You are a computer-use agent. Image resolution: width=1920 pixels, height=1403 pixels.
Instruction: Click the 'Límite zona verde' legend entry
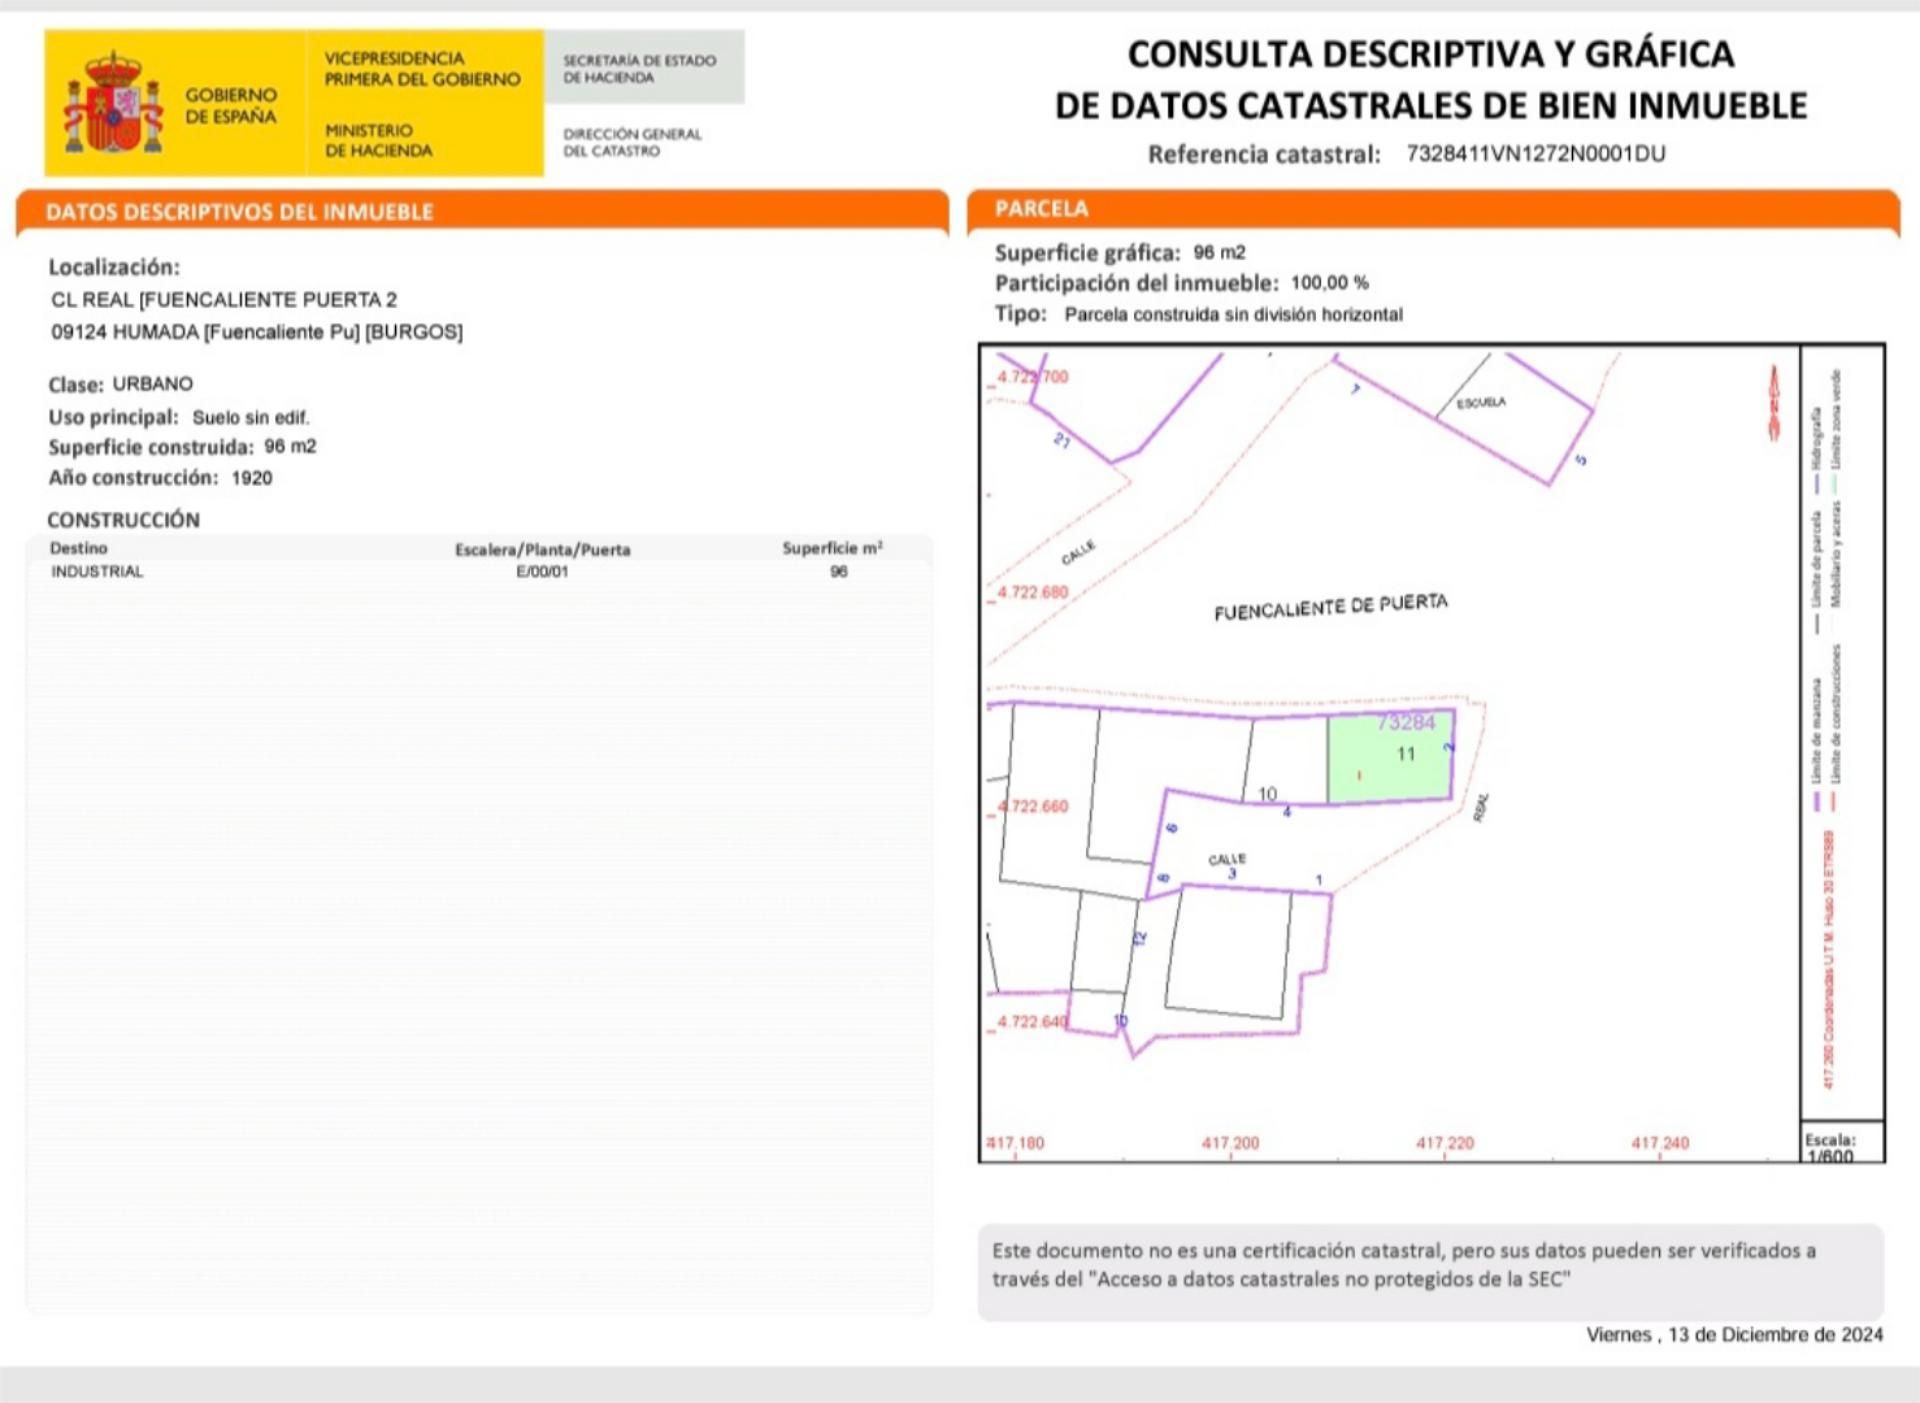pos(1835,432)
